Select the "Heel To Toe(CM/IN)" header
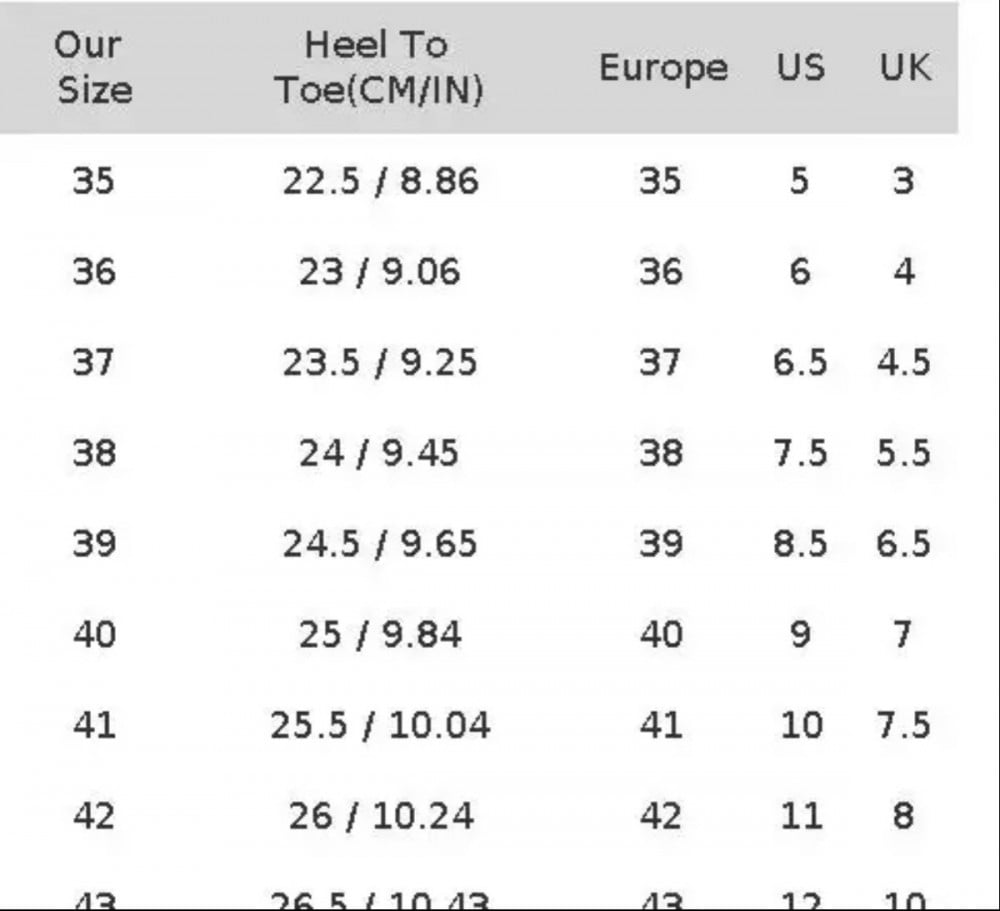The height and width of the screenshot is (911, 1000). 378,67
